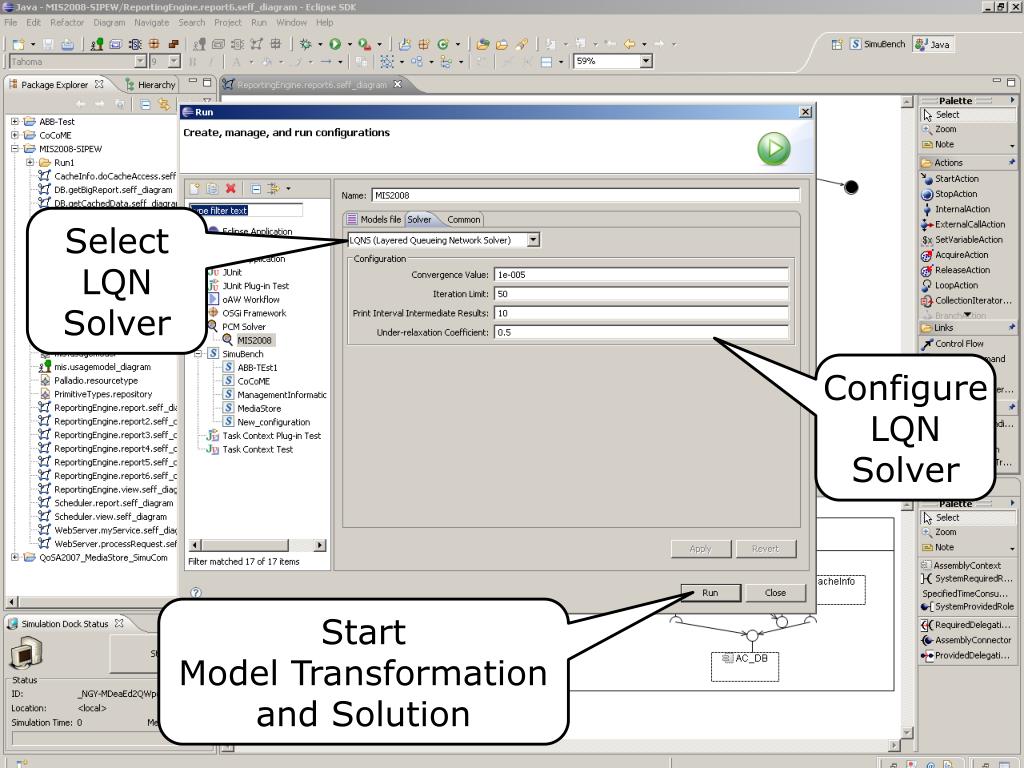This screenshot has width=1024, height=768.
Task: Open Palladio.resourcetype file
Action: pyautogui.click(x=96, y=381)
